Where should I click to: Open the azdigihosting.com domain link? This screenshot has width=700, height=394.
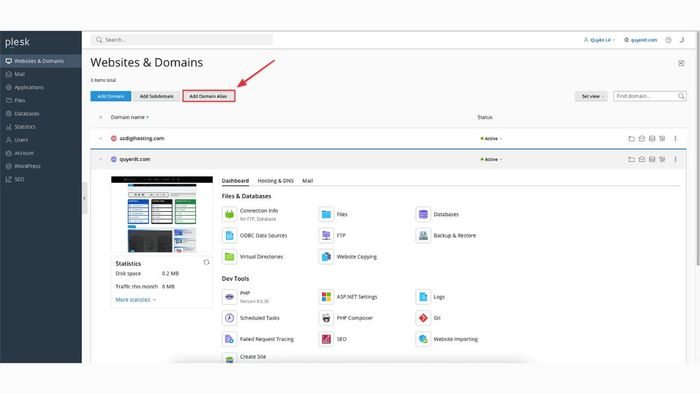142,138
